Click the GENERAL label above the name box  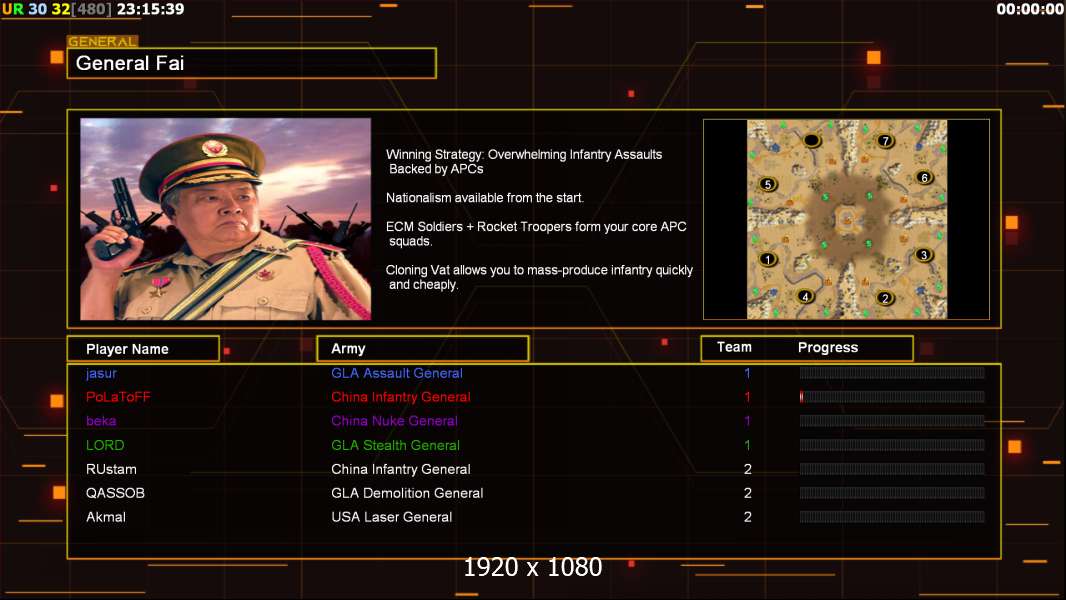point(103,41)
